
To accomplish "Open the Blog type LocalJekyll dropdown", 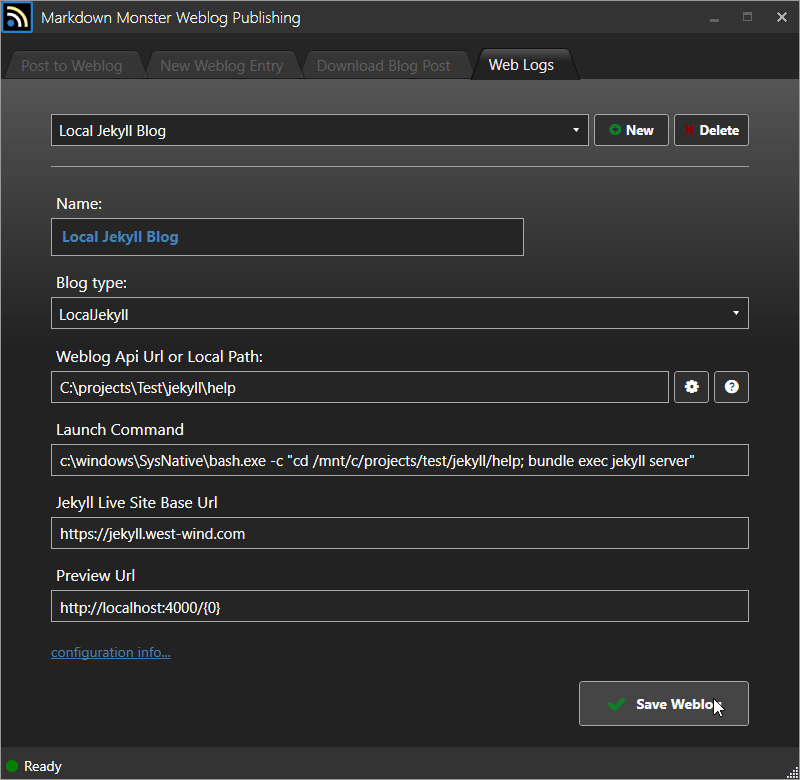I will [x=400, y=313].
